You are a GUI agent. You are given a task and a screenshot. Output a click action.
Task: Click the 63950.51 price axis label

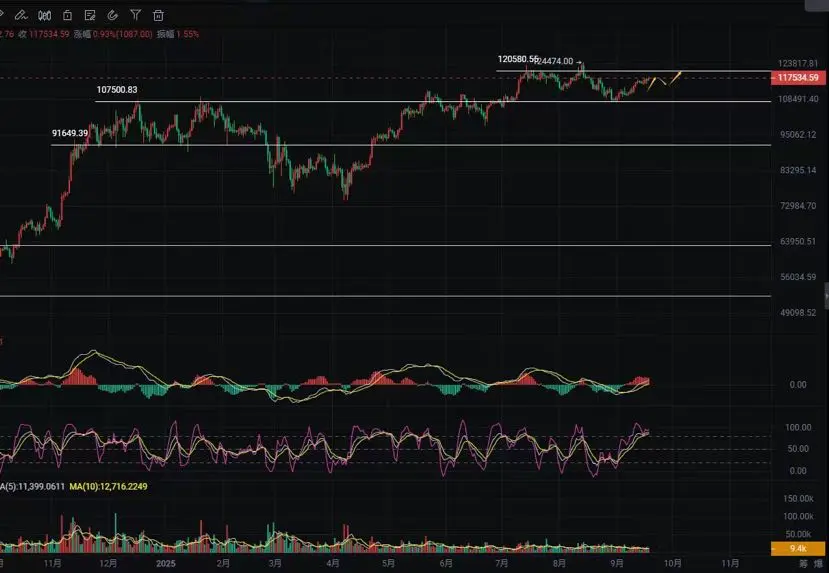798,242
